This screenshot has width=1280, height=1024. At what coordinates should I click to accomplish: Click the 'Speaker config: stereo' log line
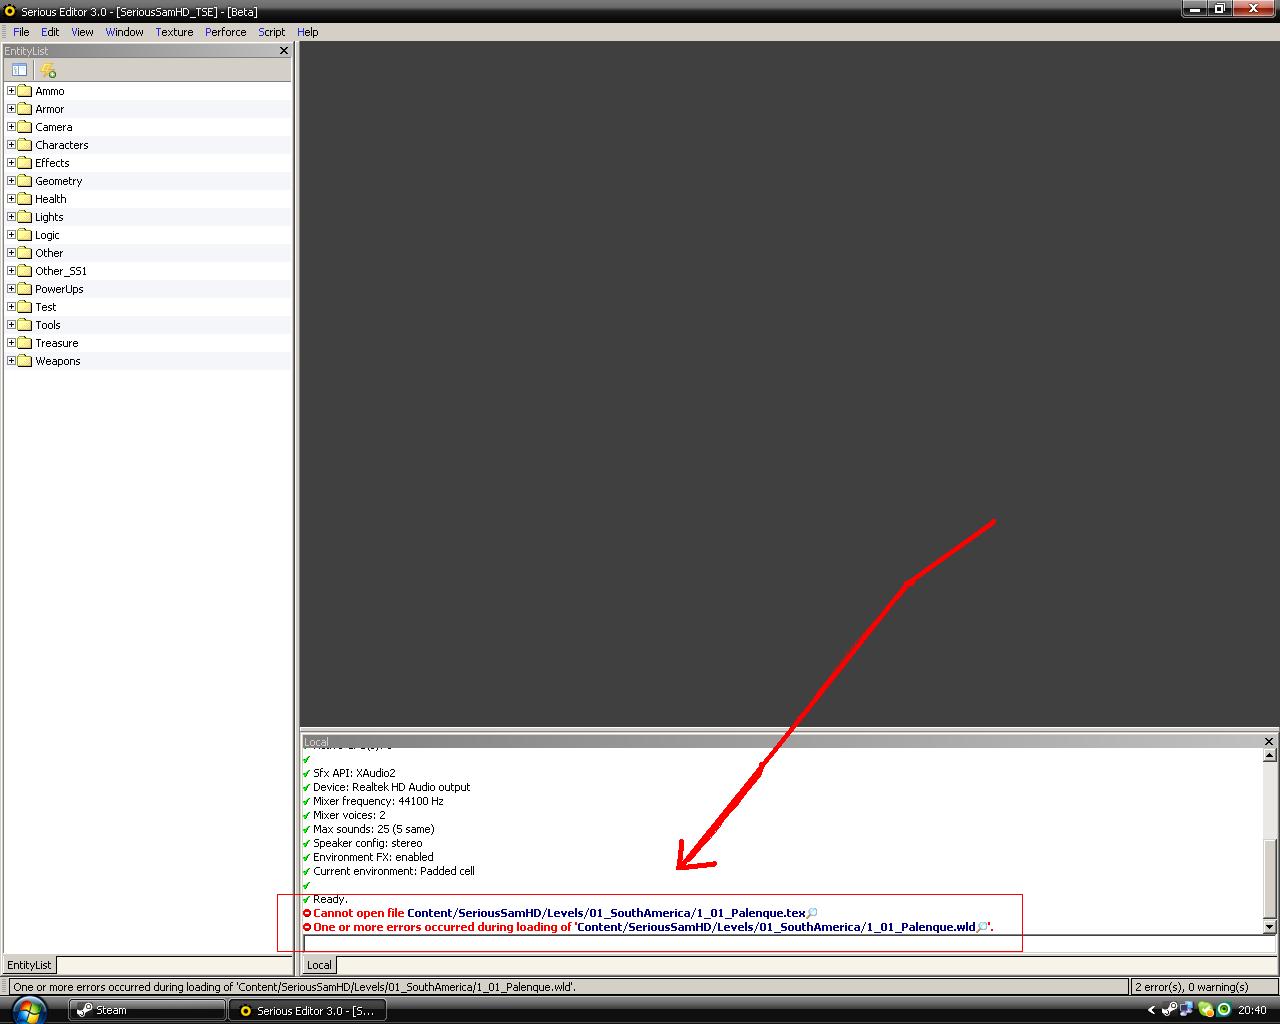[367, 843]
